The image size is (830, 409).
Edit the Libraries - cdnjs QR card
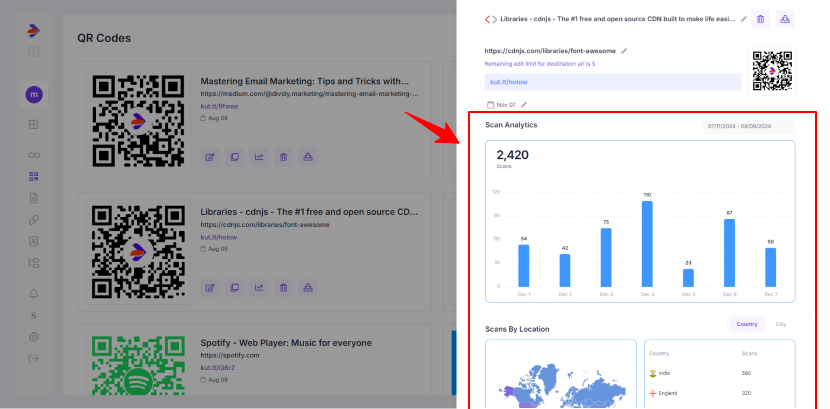pos(210,288)
